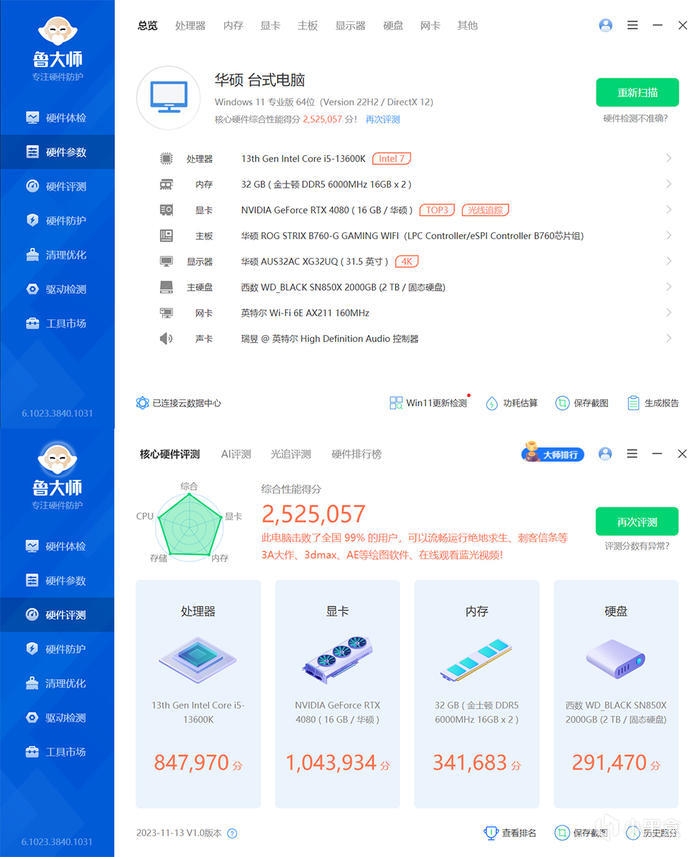Click the 评测分数有异常? link
This screenshot has width=700, height=857.
coord(637,546)
